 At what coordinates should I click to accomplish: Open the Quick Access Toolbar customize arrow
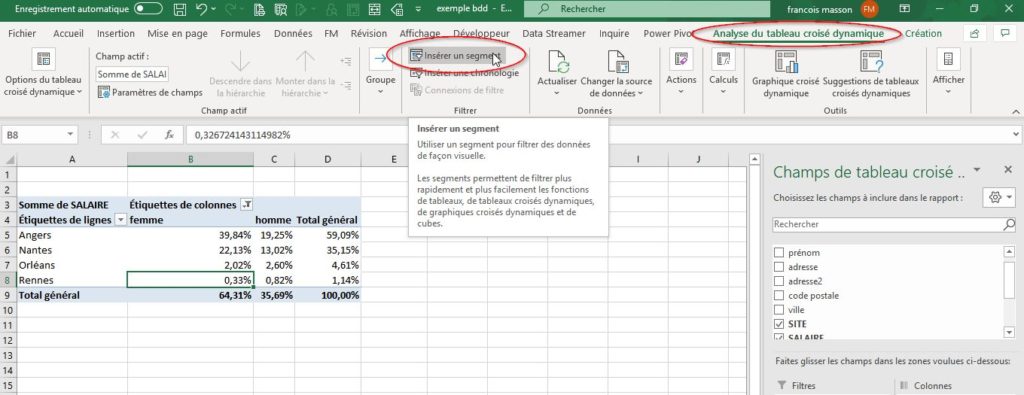[x=418, y=9]
